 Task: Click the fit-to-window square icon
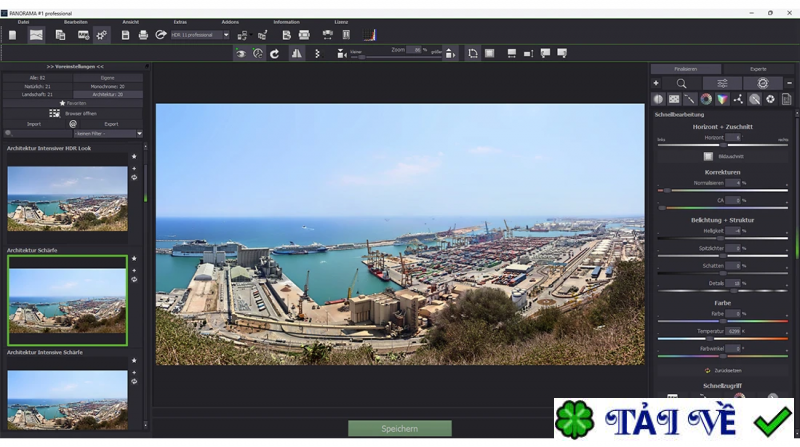(x=490, y=54)
